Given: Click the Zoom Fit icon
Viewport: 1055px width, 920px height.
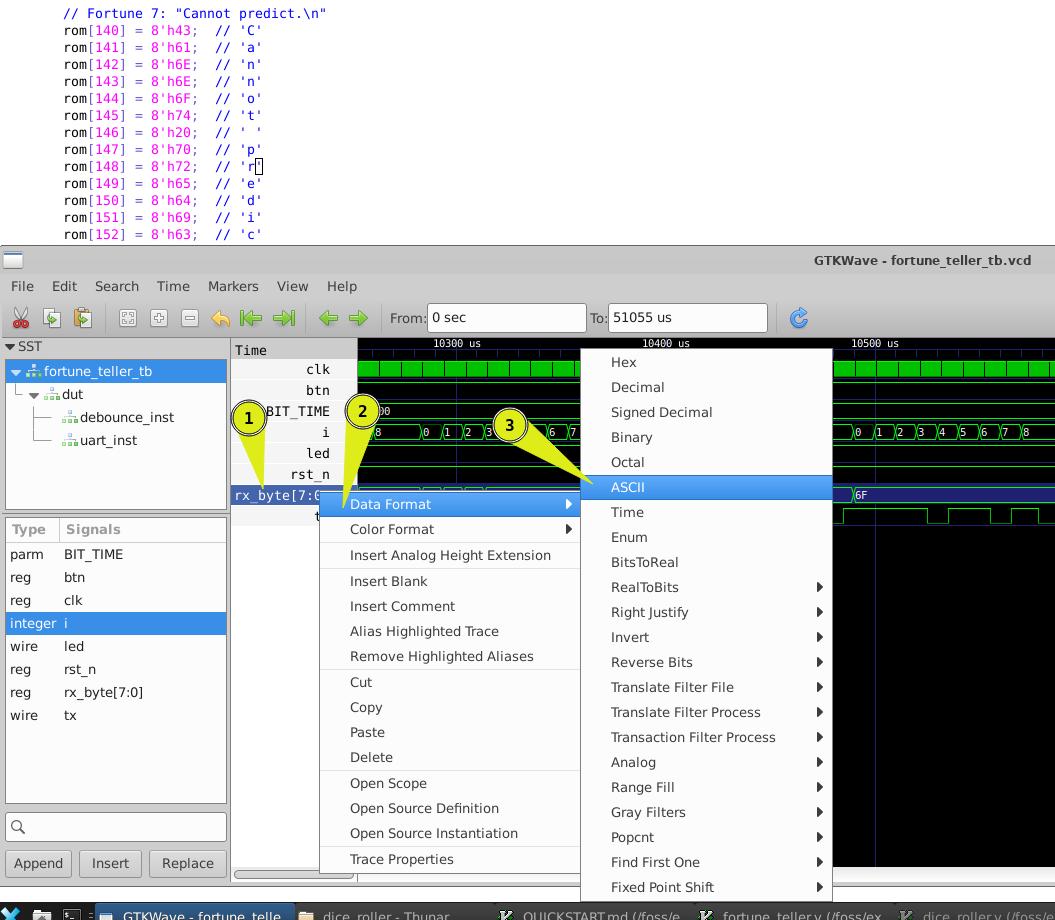Looking at the screenshot, I should (x=128, y=318).
